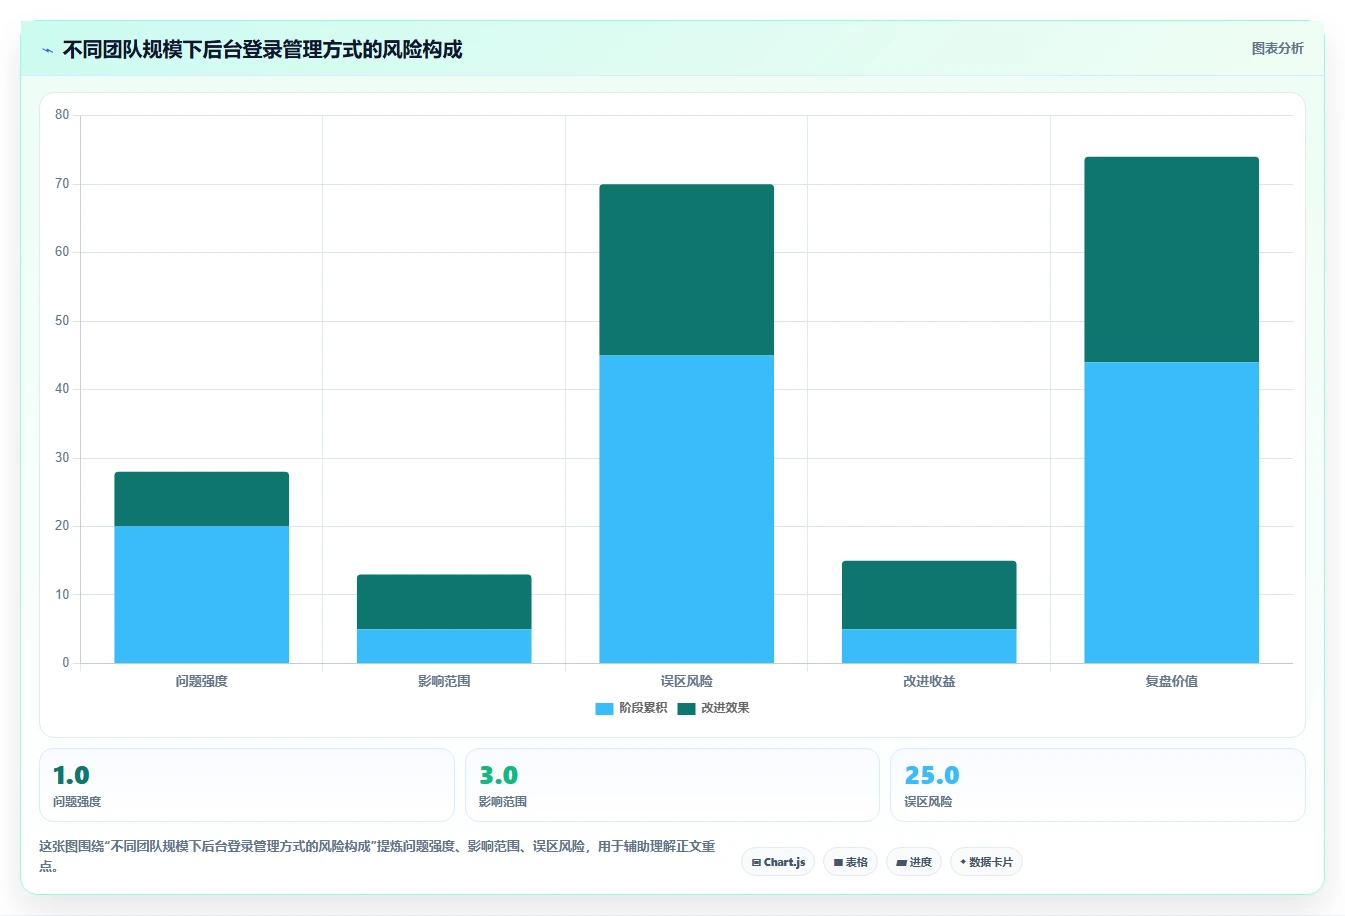
Task: Click the 影响范围 x-axis label
Action: 444,681
